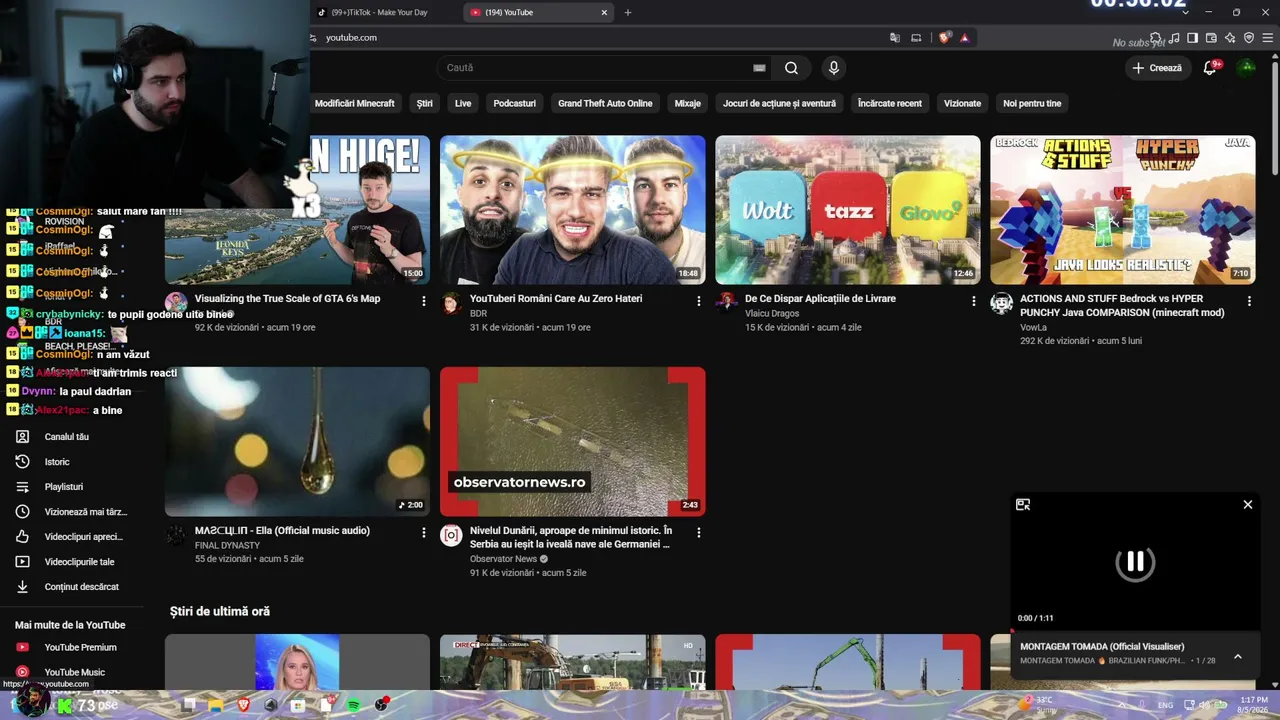Open YouTube Premium in the sidebar
This screenshot has width=1280, height=720.
(72, 648)
